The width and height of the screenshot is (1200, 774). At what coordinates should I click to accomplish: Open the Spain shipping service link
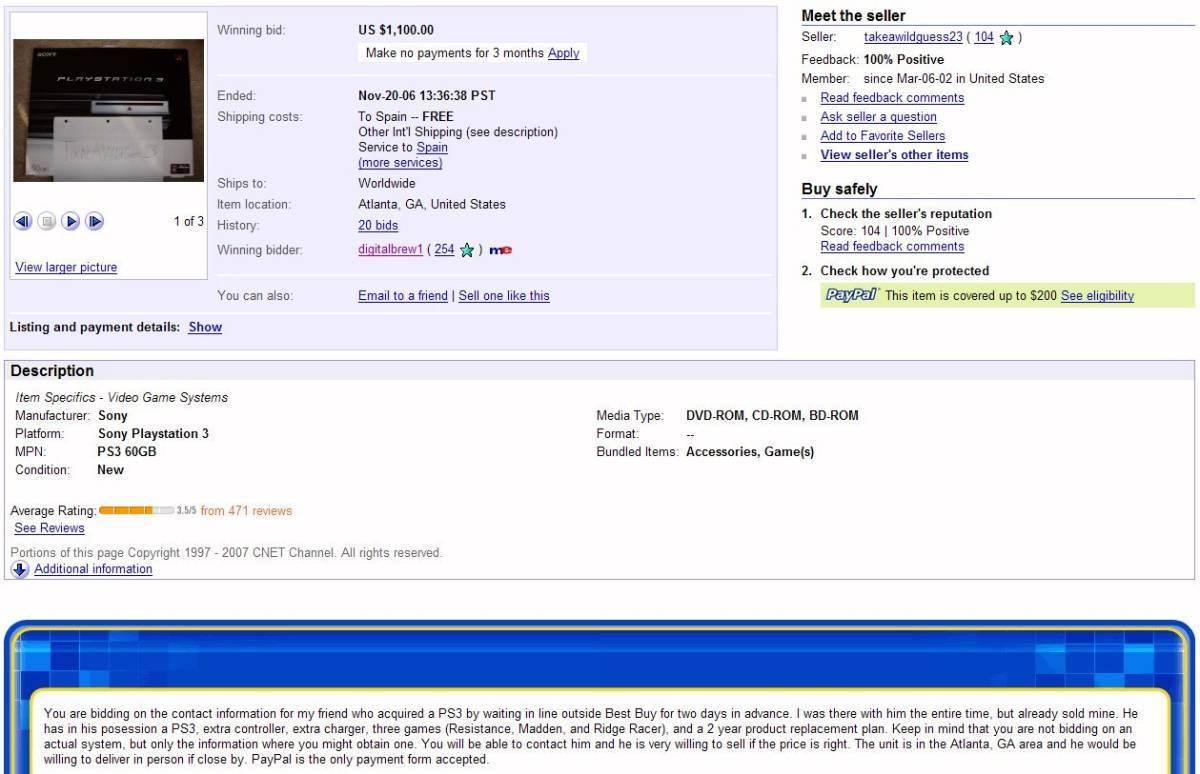(432, 147)
